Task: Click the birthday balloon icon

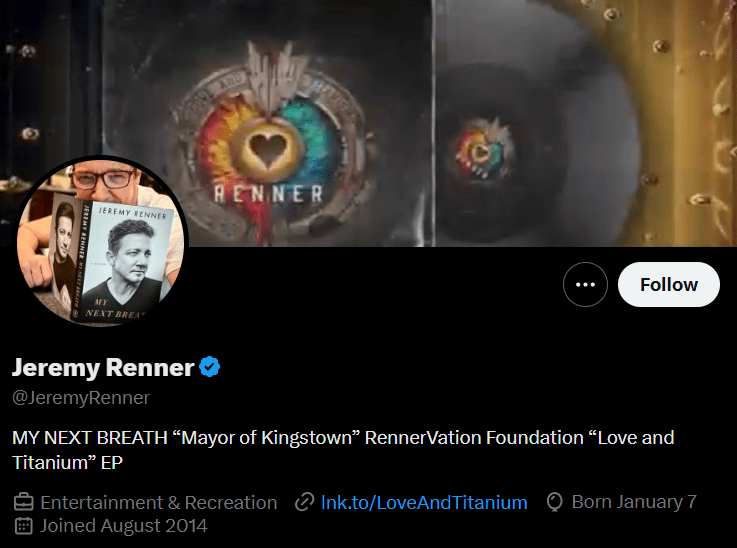Action: coord(555,502)
